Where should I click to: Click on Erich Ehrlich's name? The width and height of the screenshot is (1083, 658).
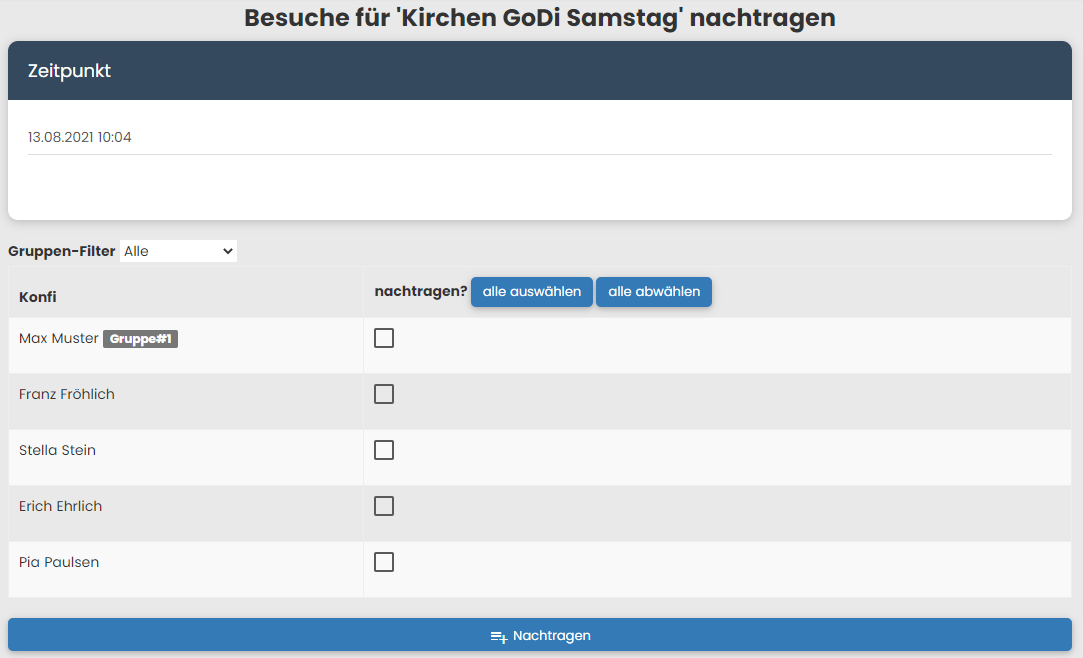61,507
